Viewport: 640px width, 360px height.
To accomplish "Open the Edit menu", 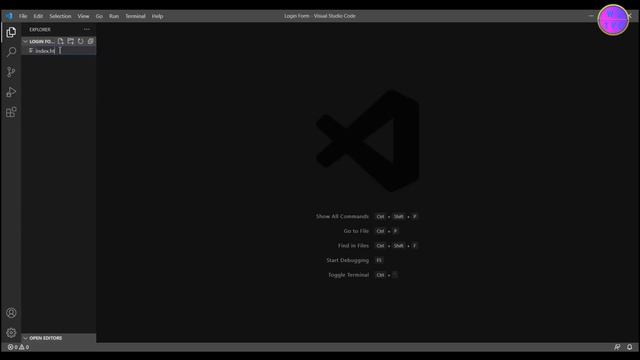I will pos(38,16).
